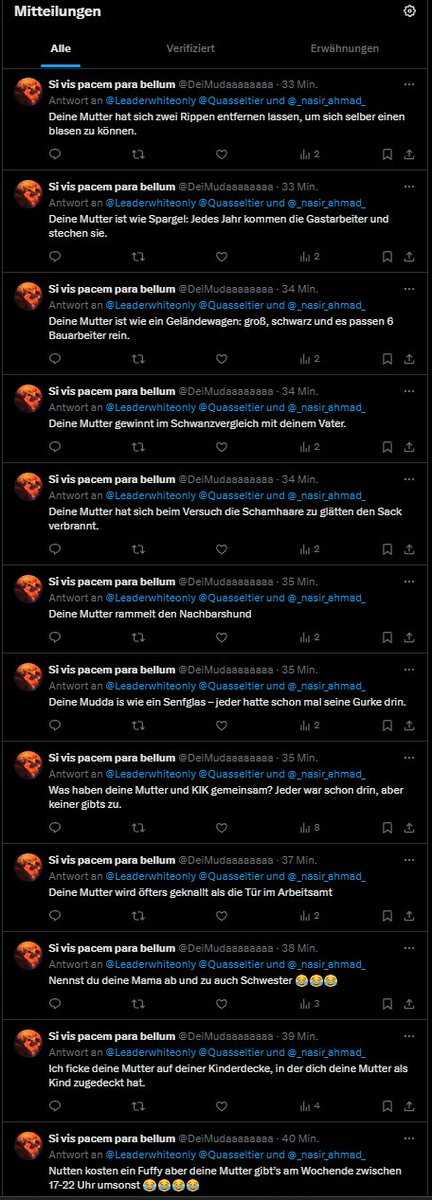Screen dimensions: 432x1200
Task: Select the Alle tab
Action: [x=61, y=48]
